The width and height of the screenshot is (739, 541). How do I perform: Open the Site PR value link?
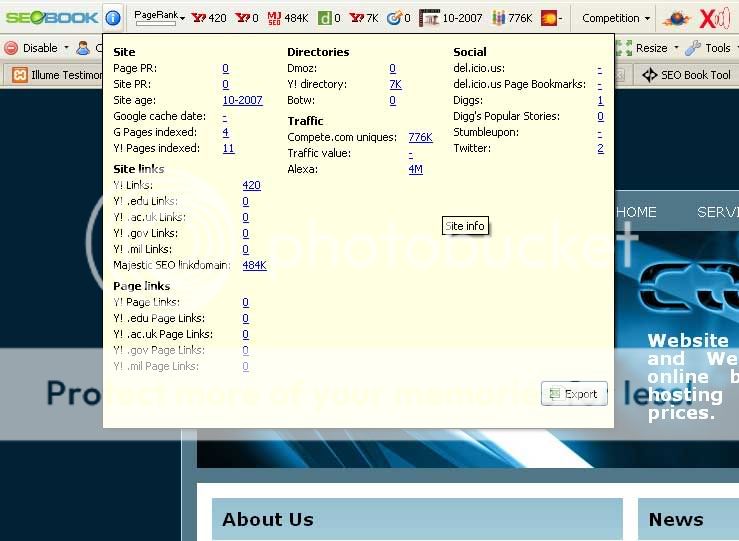(225, 84)
